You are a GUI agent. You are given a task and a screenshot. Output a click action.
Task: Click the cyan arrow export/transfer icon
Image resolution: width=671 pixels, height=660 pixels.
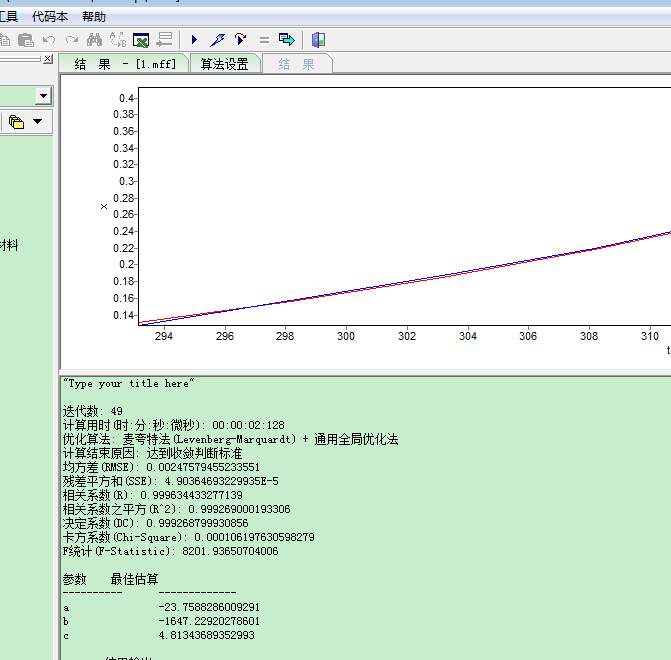click(x=286, y=40)
